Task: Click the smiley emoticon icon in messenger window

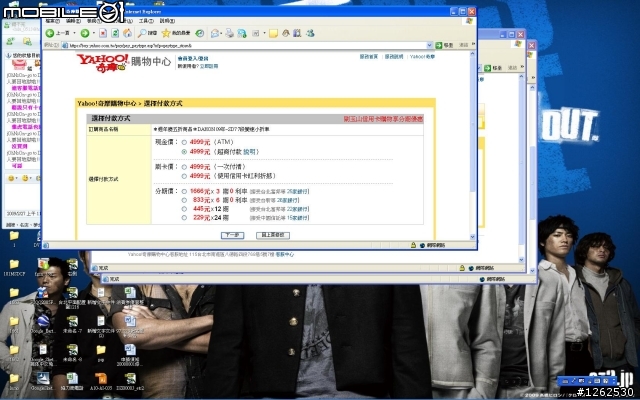Action: coord(11,178)
